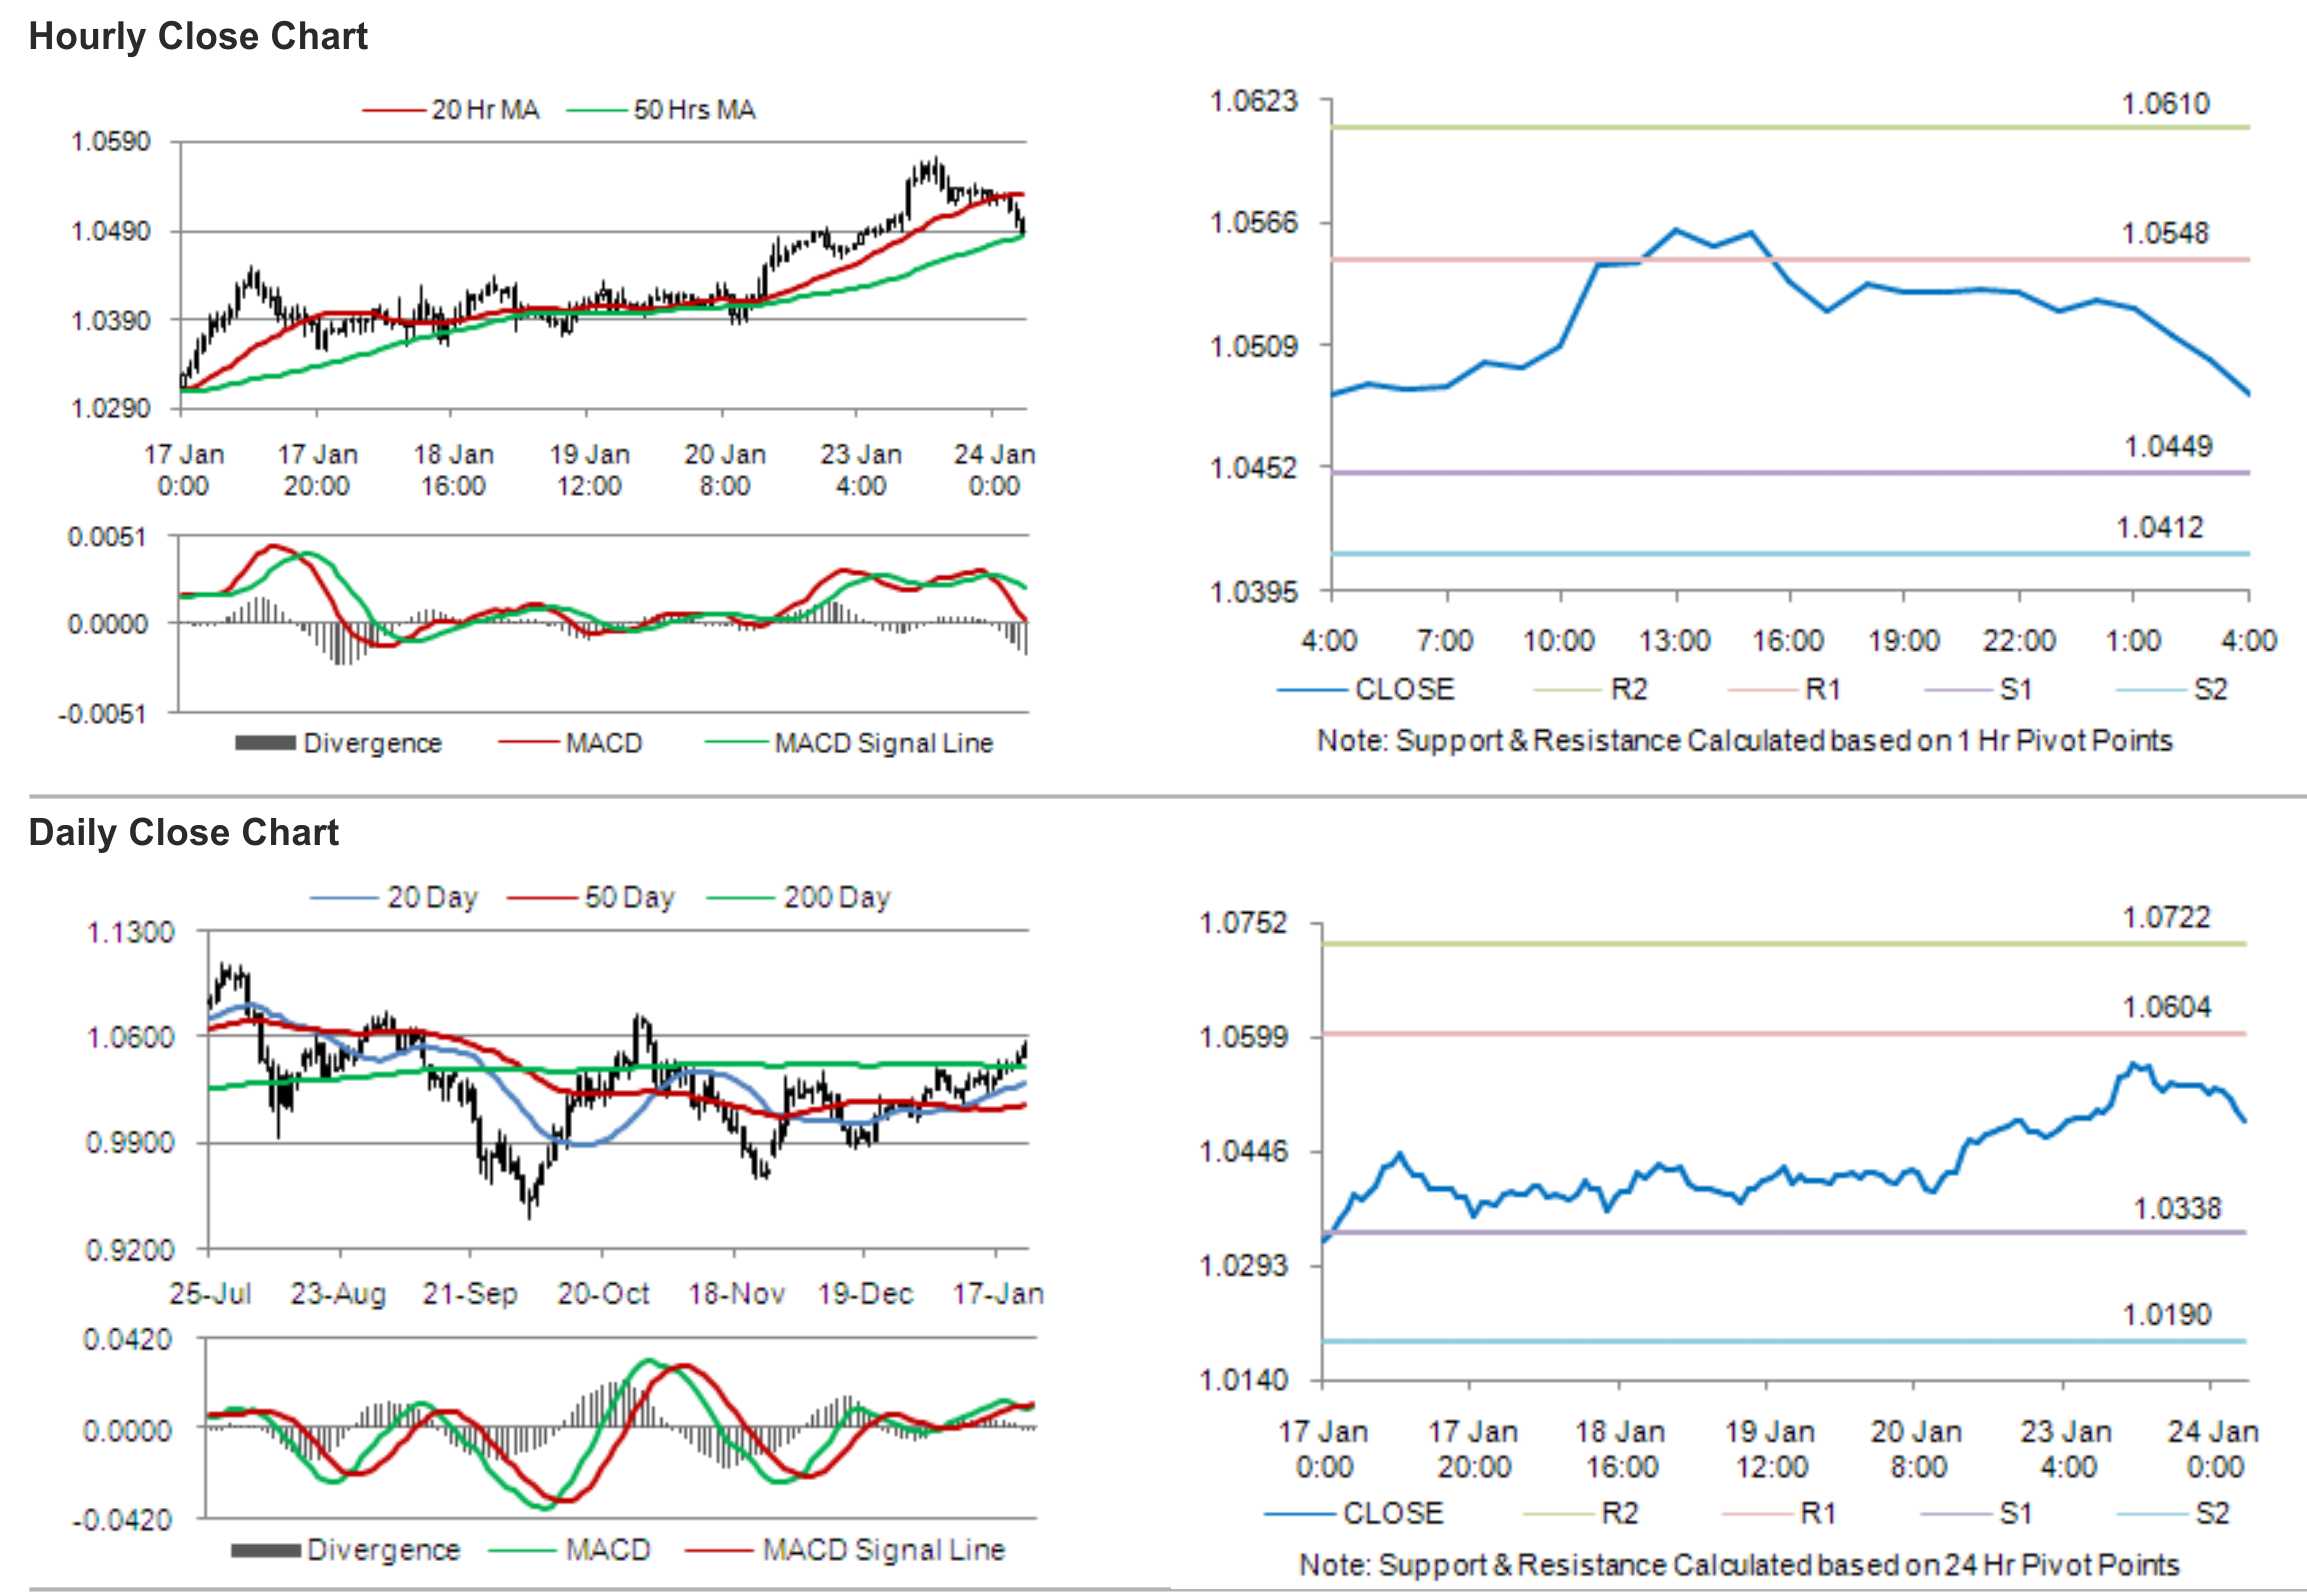The image size is (2307, 1592).
Task: Click the 1.0290 hourly price axis label
Action: pos(111,408)
